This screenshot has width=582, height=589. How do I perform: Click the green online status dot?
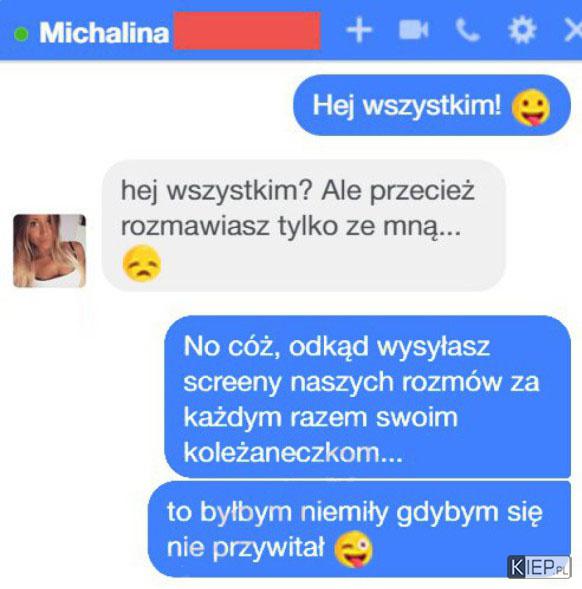pyautogui.click(x=21, y=34)
